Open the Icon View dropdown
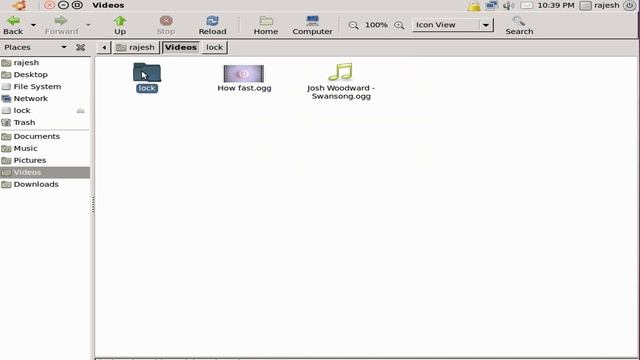This screenshot has width=640, height=360. point(453,25)
